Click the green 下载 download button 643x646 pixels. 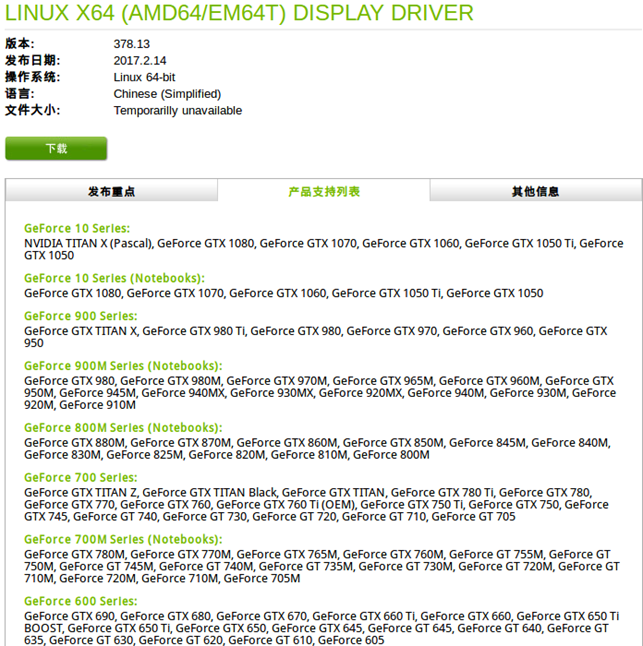pos(56,148)
